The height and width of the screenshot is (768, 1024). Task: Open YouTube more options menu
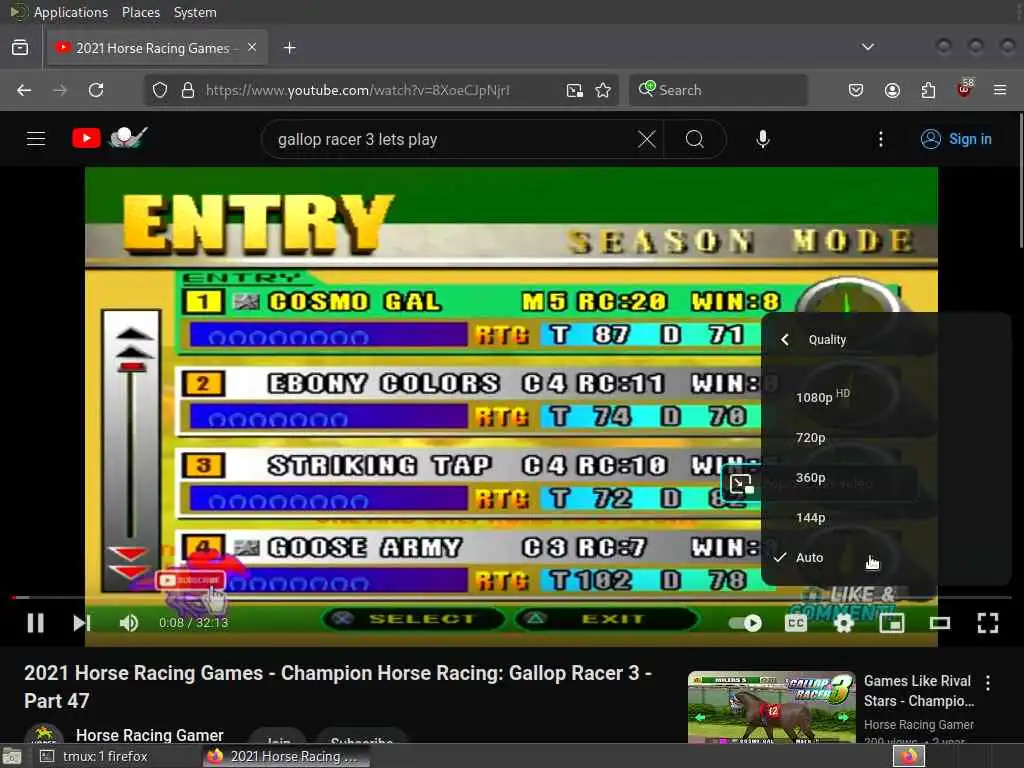pyautogui.click(x=880, y=138)
